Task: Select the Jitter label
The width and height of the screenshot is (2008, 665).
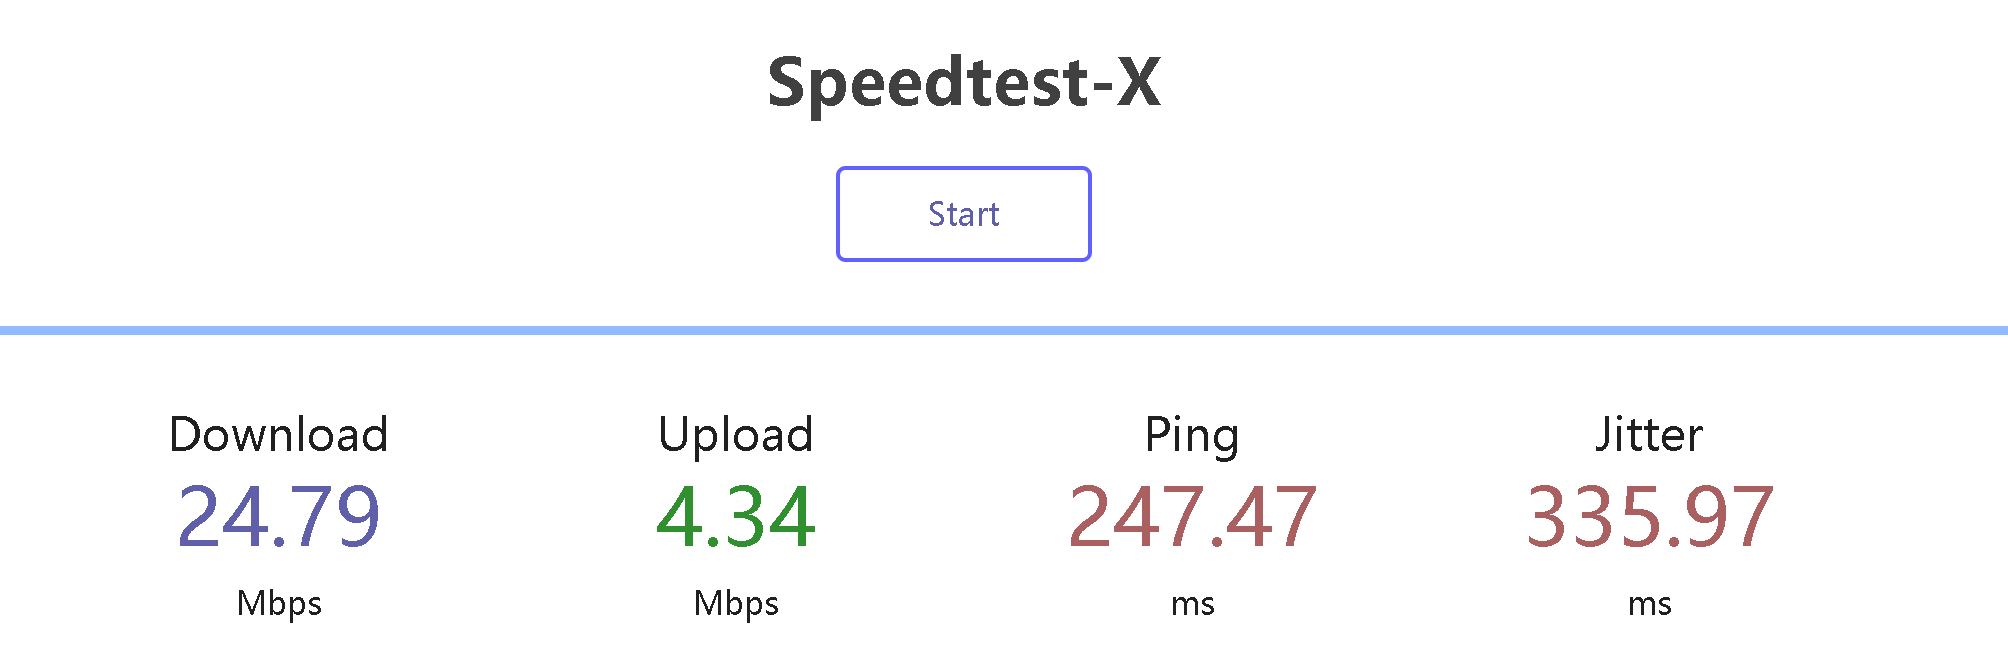Action: [x=1649, y=434]
